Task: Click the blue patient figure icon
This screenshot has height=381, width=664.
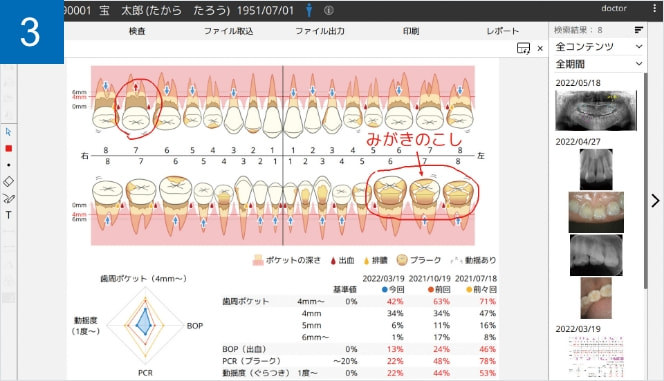Action: click(x=309, y=10)
